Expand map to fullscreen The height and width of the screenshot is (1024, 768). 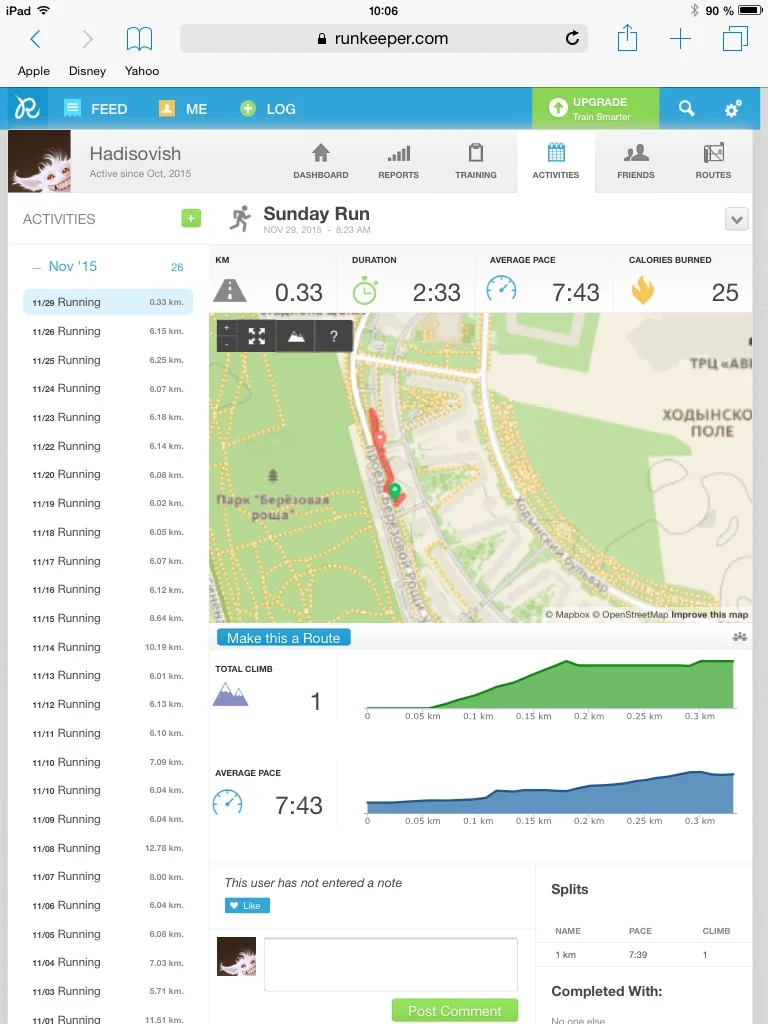pos(257,336)
